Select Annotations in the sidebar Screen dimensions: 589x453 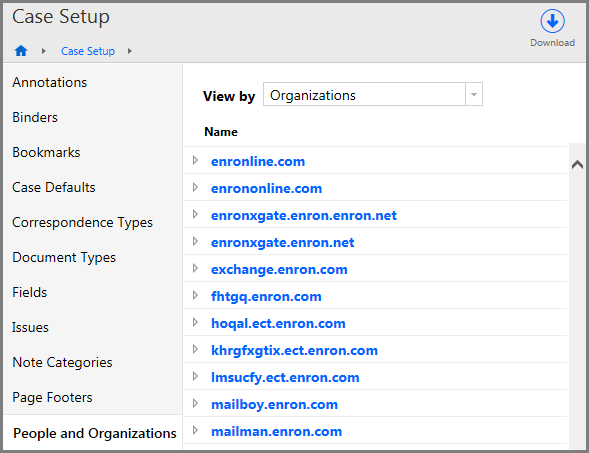click(50, 82)
